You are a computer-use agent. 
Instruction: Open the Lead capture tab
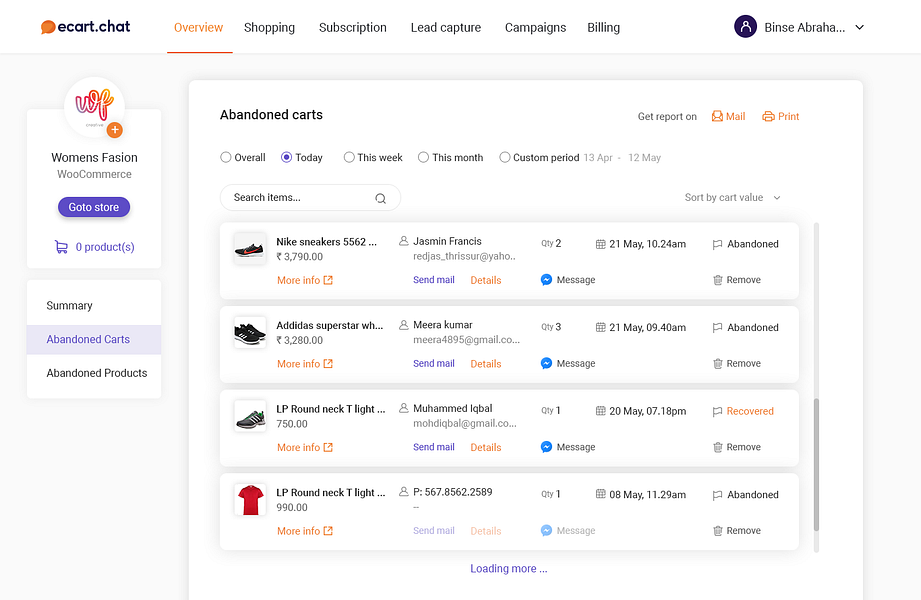point(446,27)
